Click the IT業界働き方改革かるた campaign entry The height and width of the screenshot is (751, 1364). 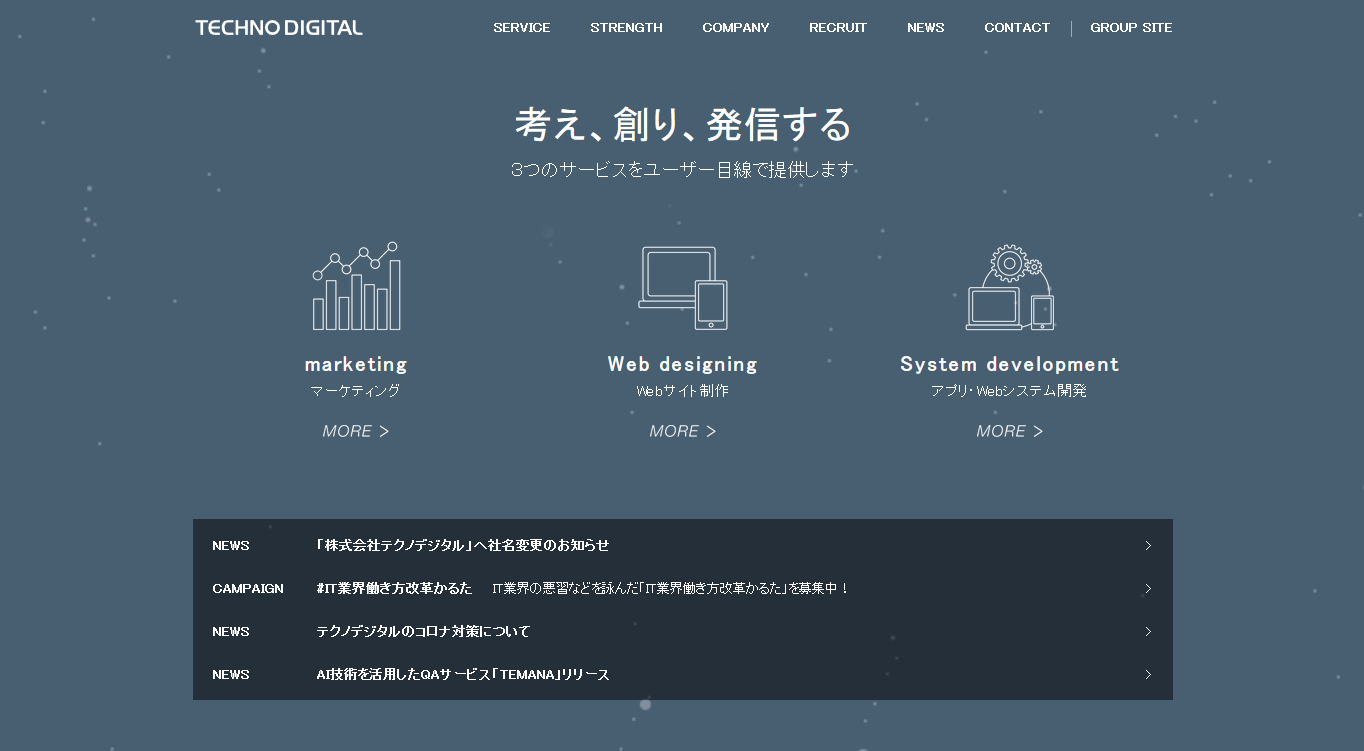click(x=394, y=588)
